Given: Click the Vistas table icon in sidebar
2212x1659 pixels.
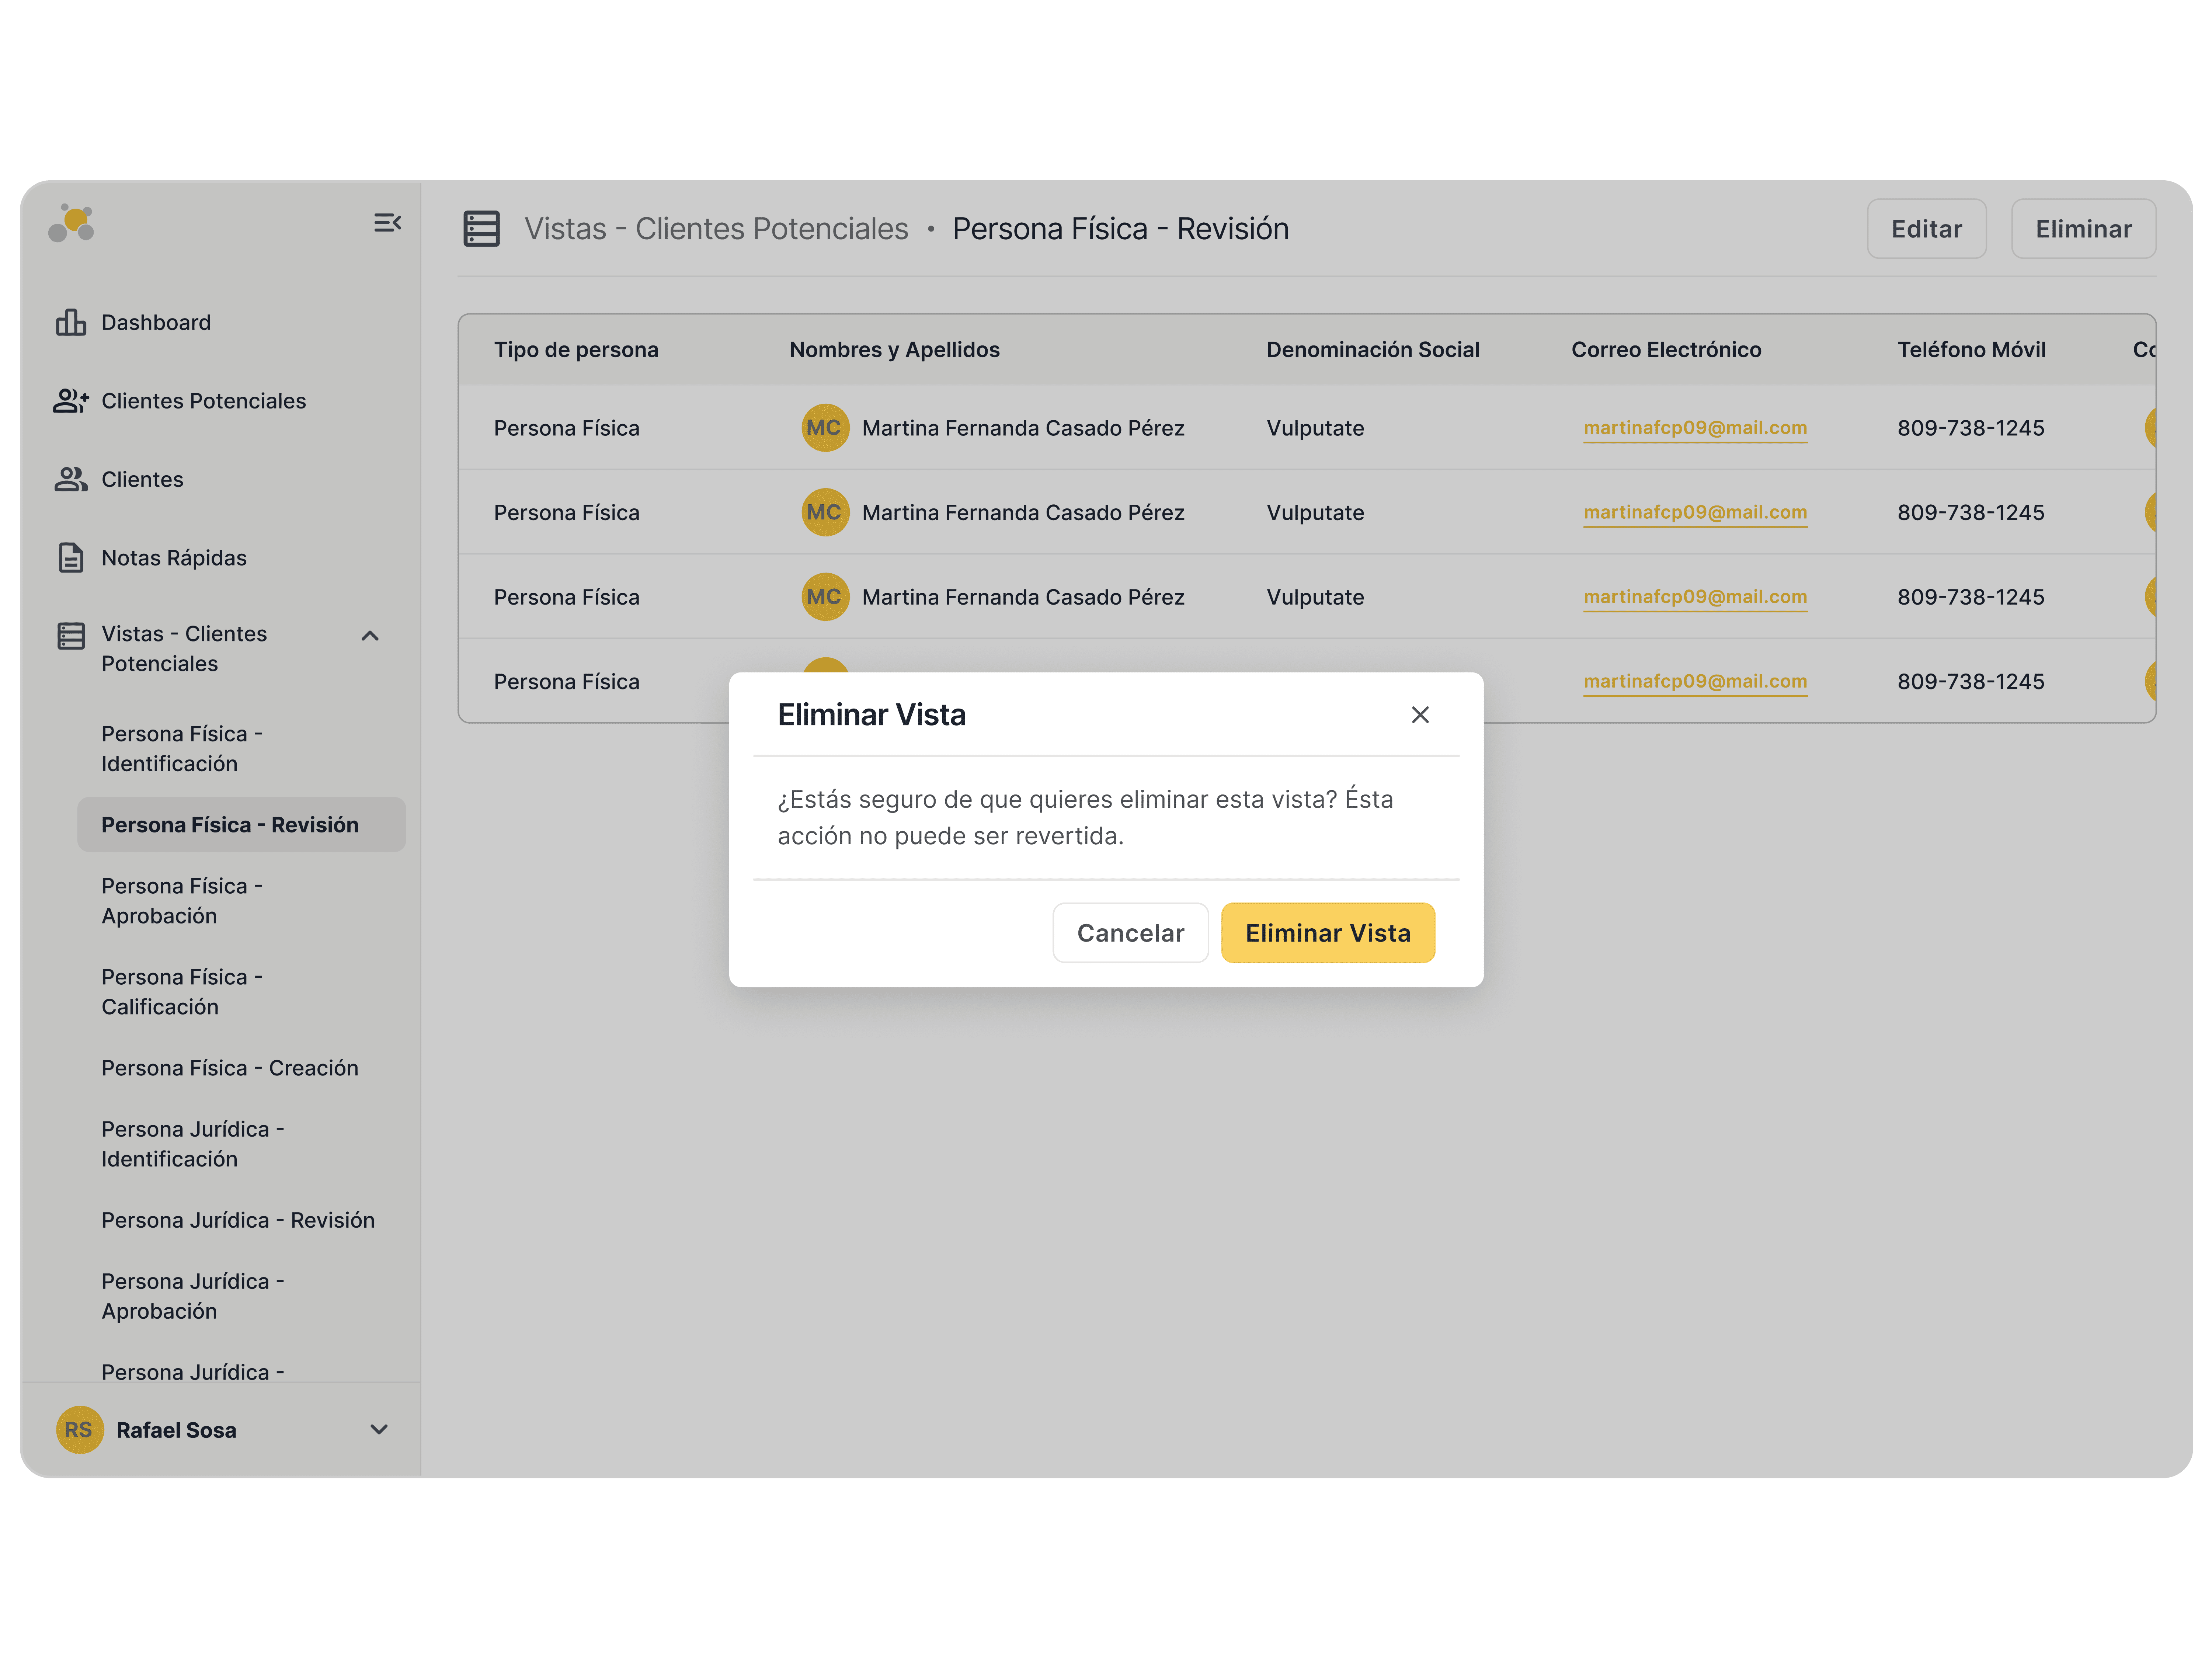Looking at the screenshot, I should 71,636.
